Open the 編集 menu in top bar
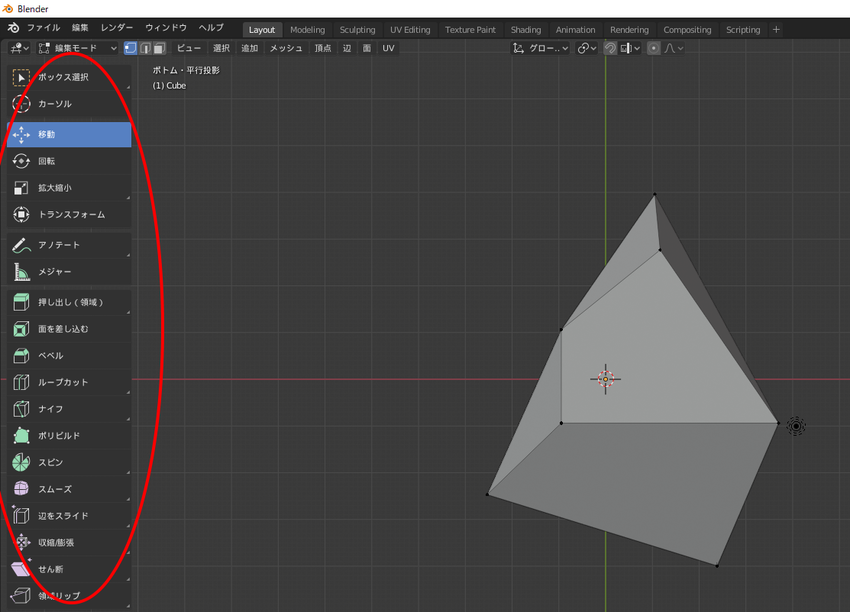 point(80,28)
